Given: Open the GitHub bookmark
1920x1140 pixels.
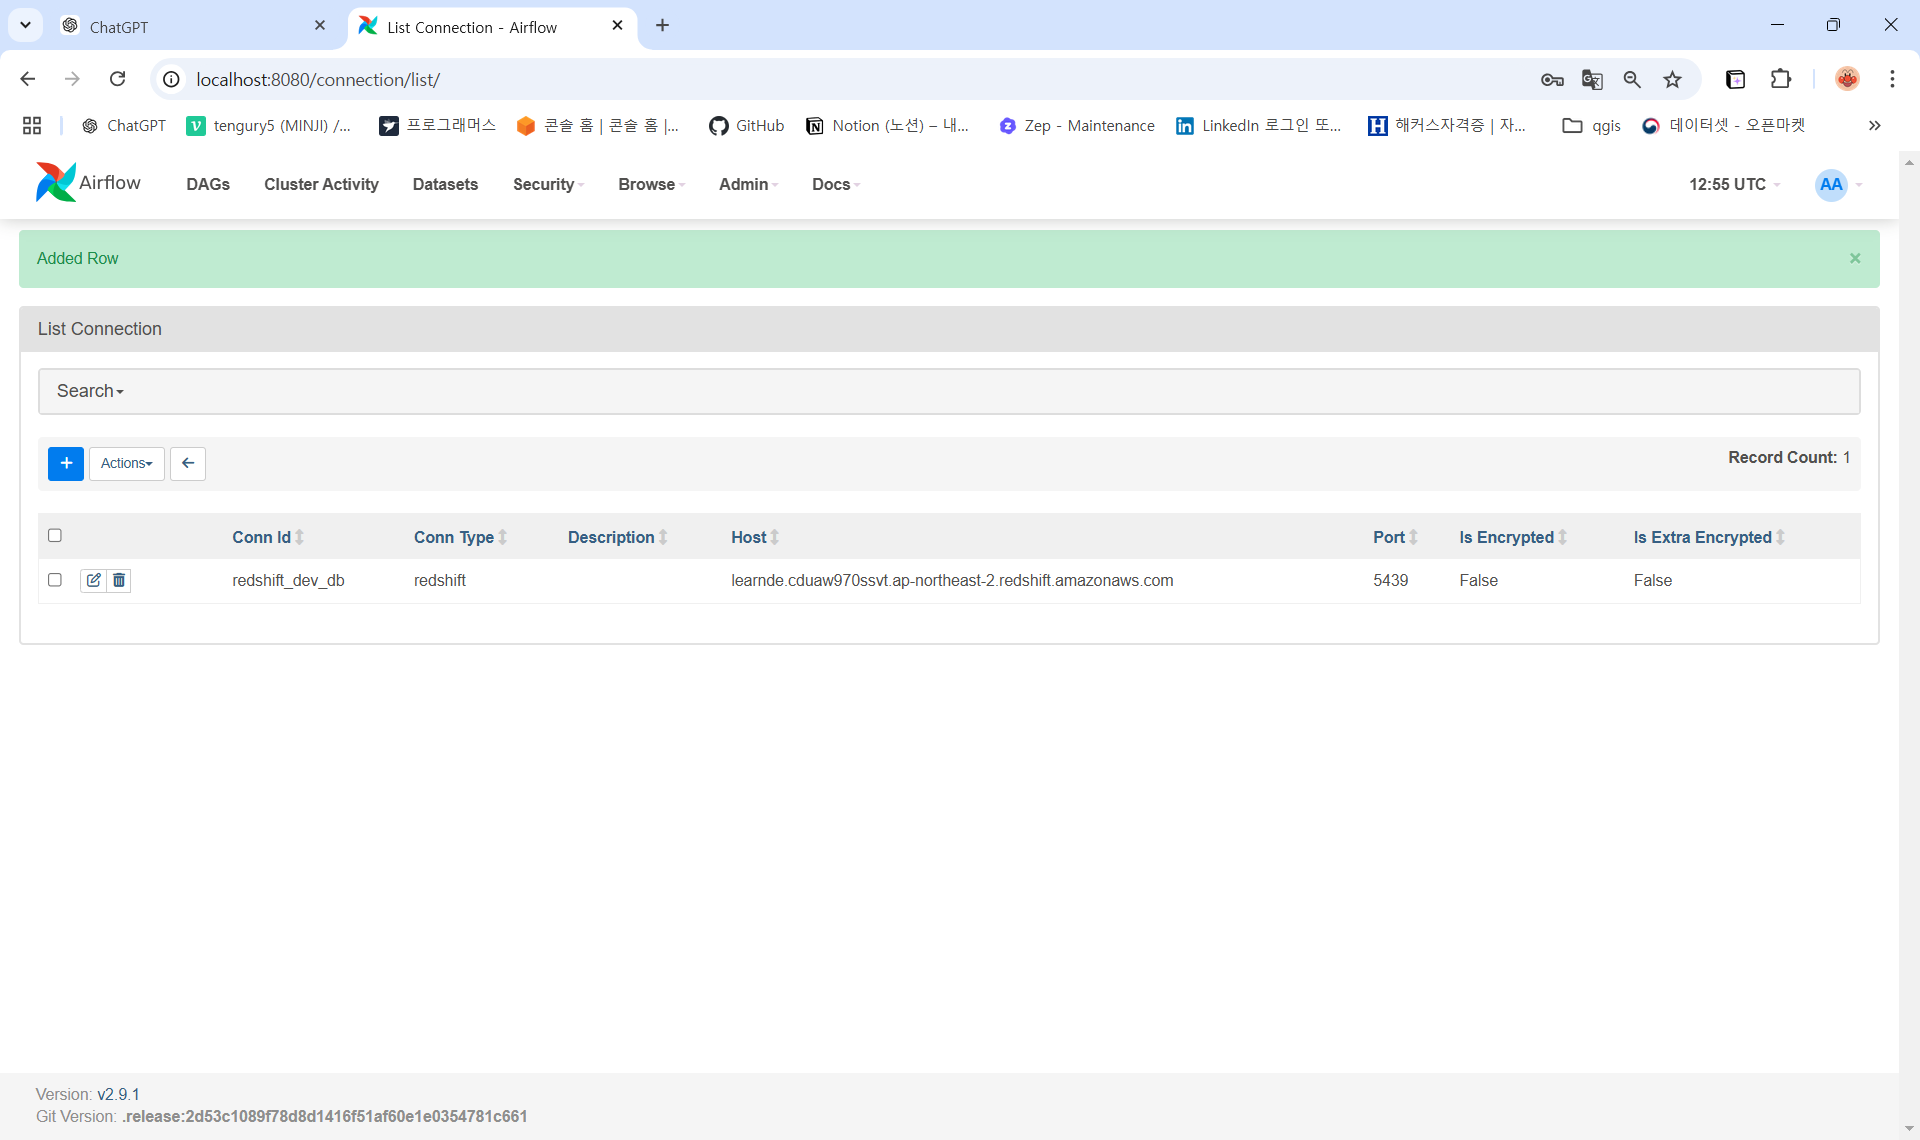Looking at the screenshot, I should click(746, 125).
